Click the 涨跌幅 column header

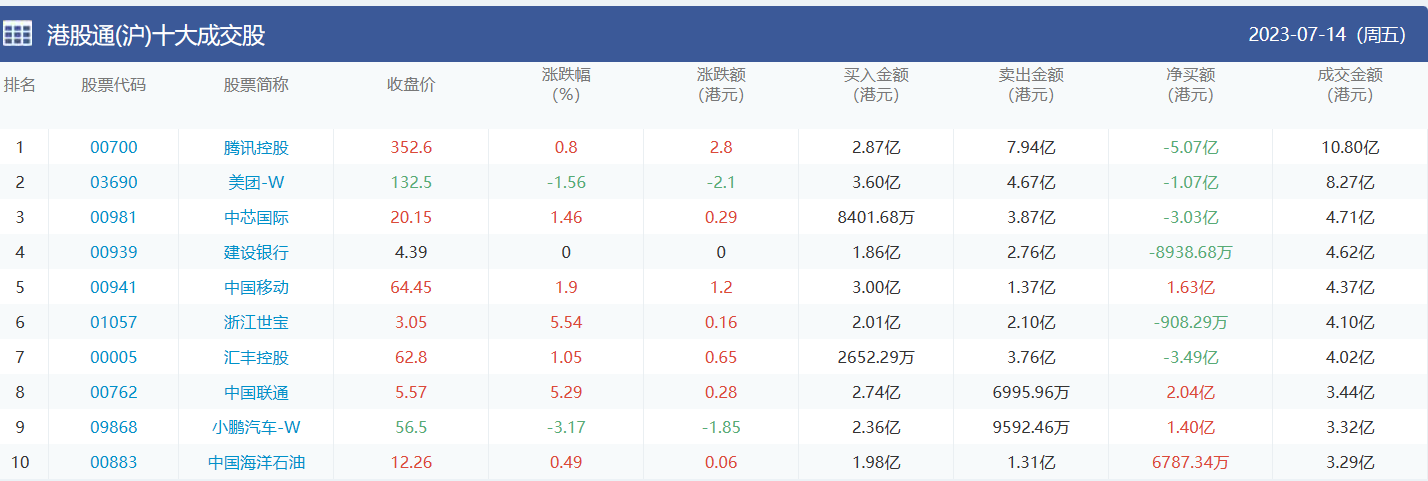(566, 85)
